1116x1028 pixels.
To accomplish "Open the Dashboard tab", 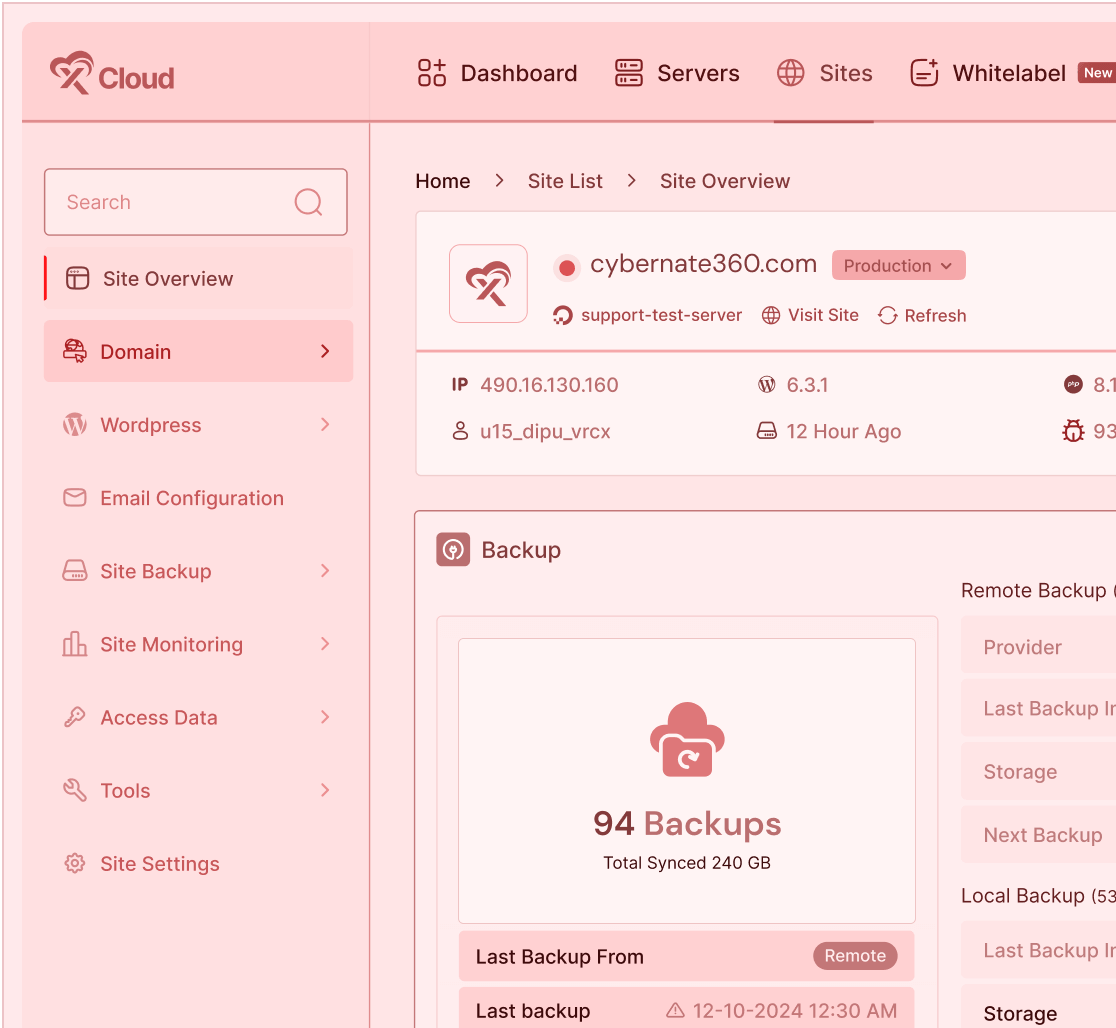I will tap(497, 74).
